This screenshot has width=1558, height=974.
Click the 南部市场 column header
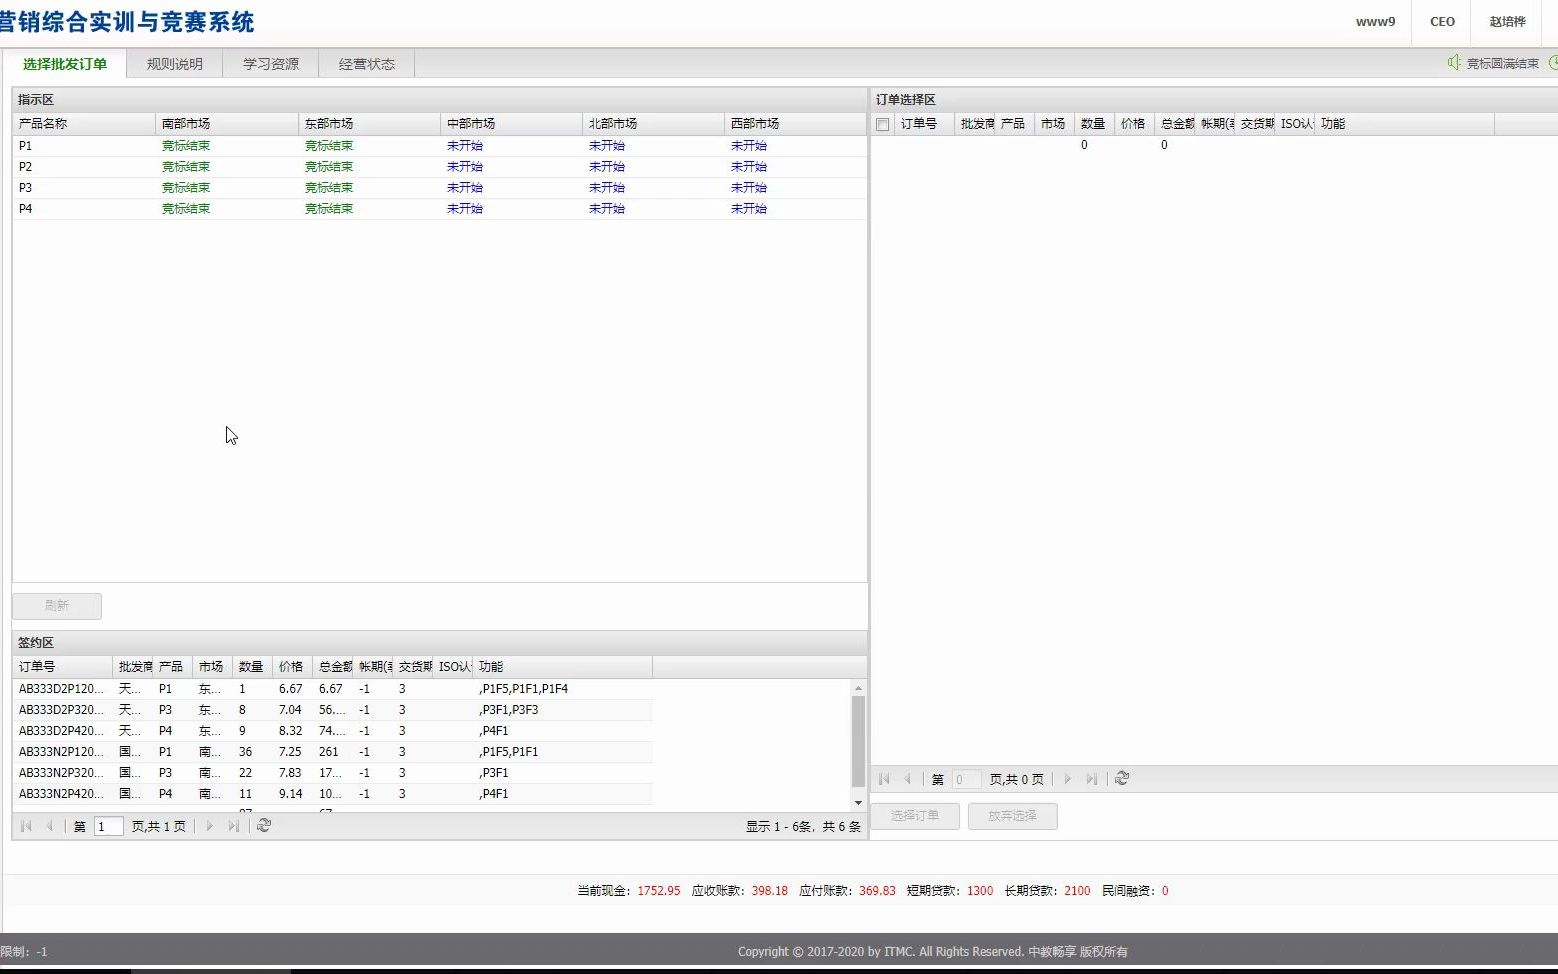pos(227,124)
